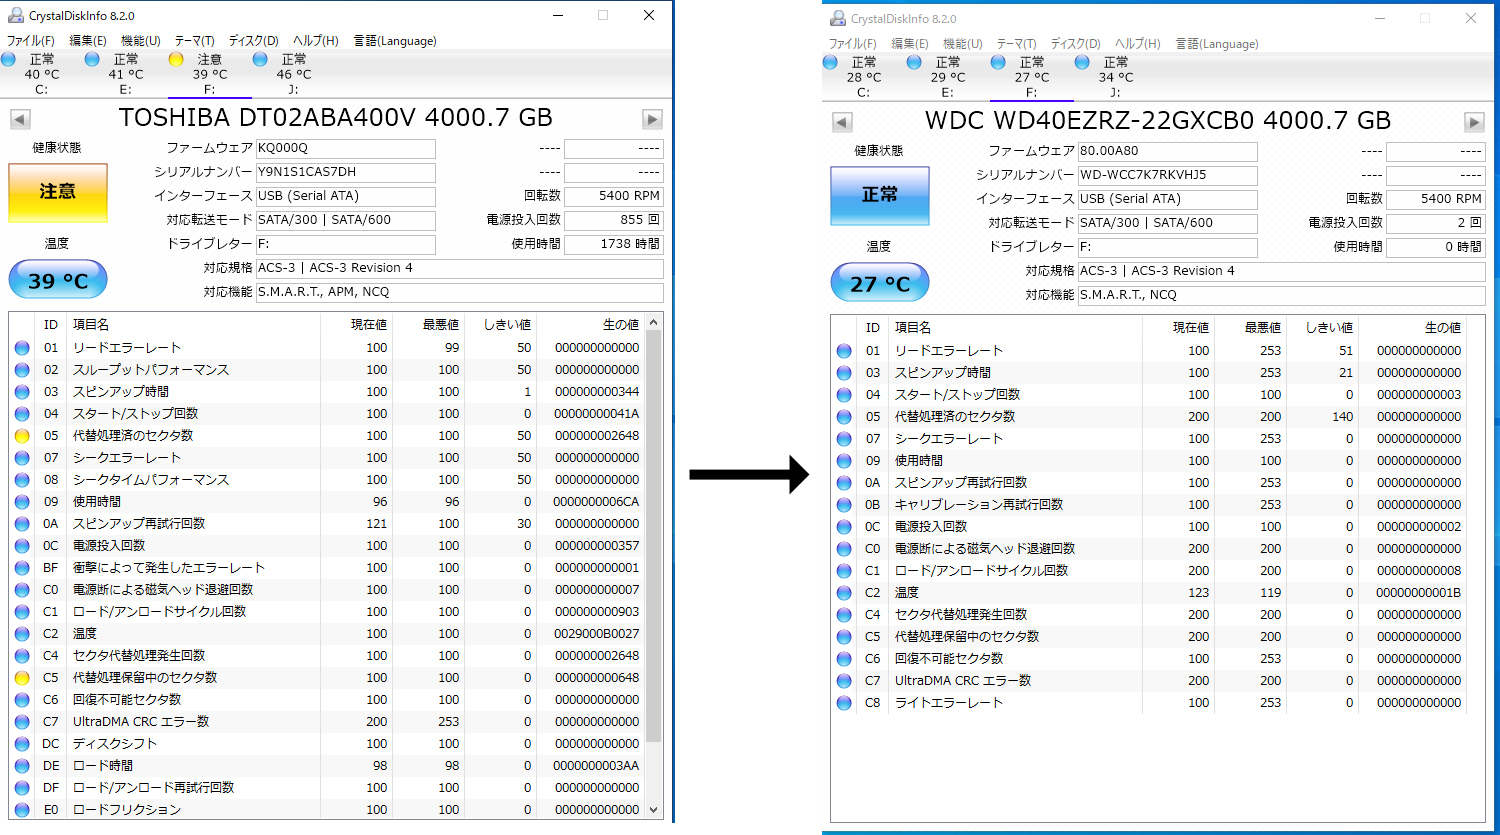Click しきい値 column header in right table

click(x=1323, y=328)
